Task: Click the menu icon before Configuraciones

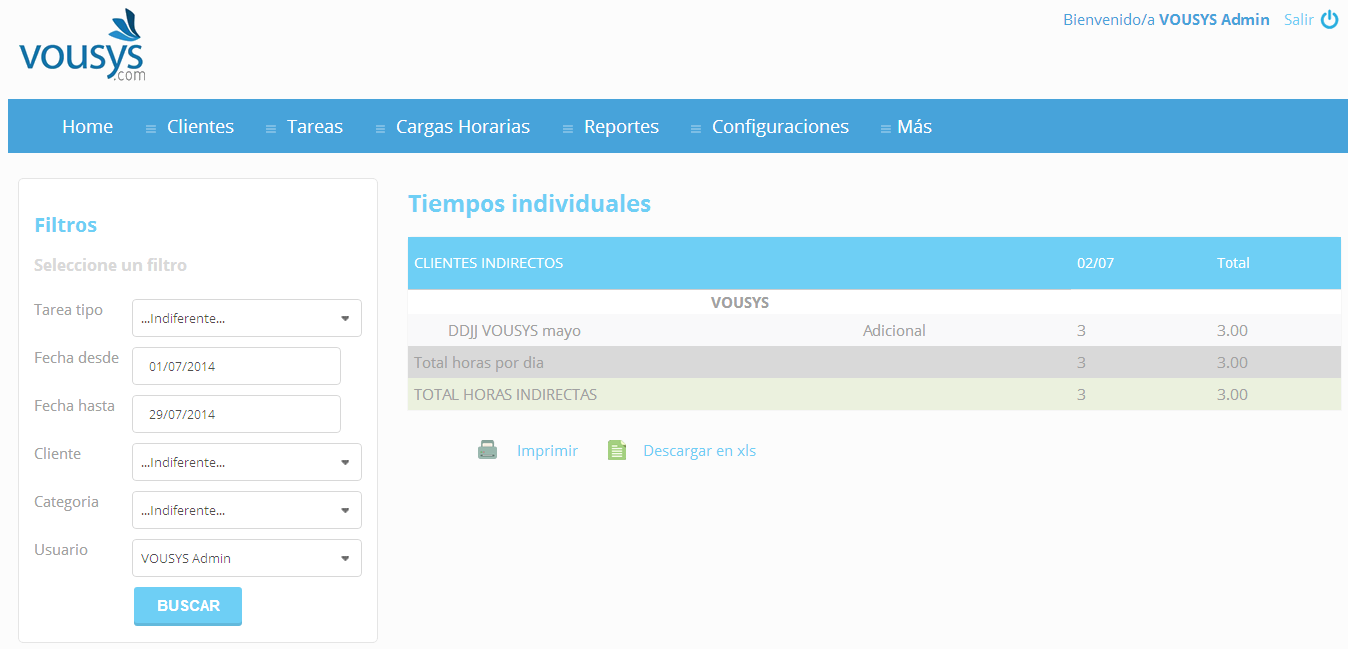Action: pyautogui.click(x=696, y=129)
